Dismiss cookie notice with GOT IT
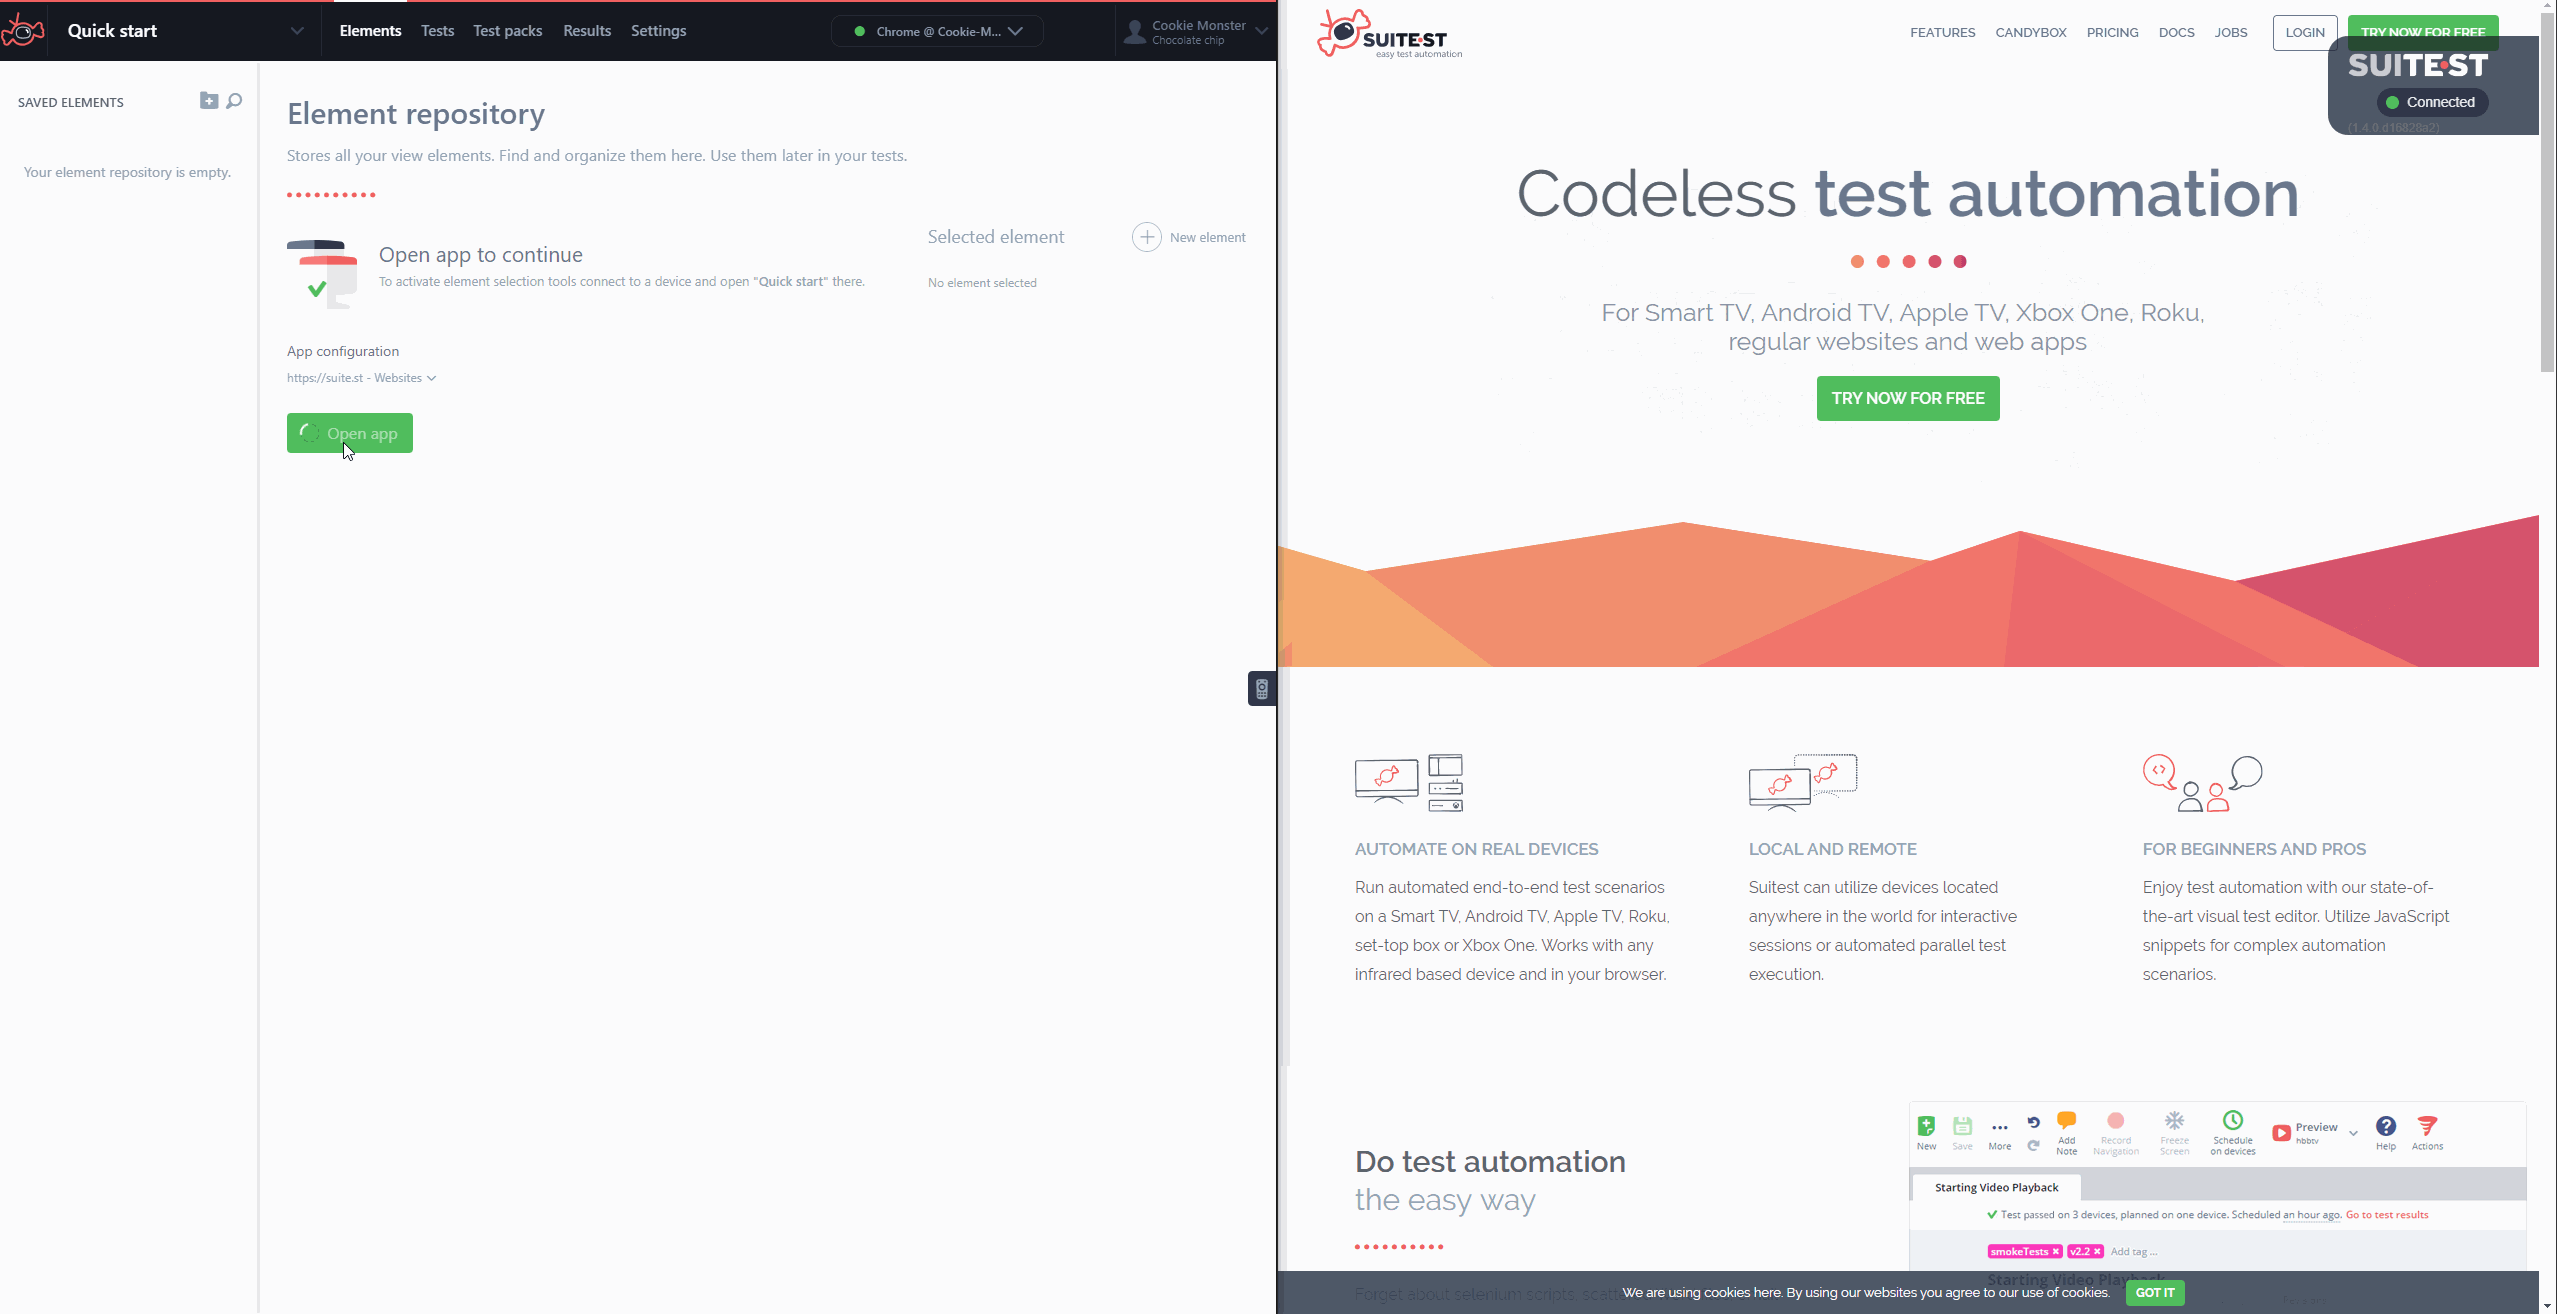Image resolution: width=2557 pixels, height=1314 pixels. 2154,1292
